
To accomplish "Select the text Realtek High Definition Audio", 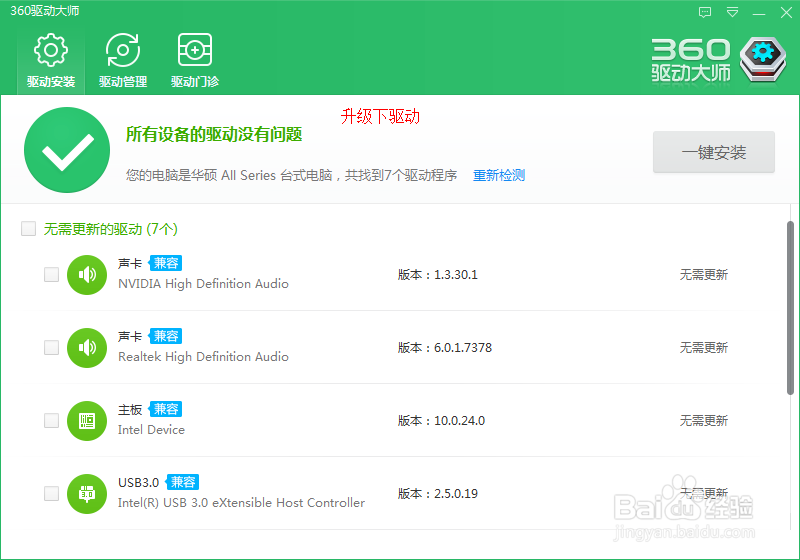I will coord(204,357).
